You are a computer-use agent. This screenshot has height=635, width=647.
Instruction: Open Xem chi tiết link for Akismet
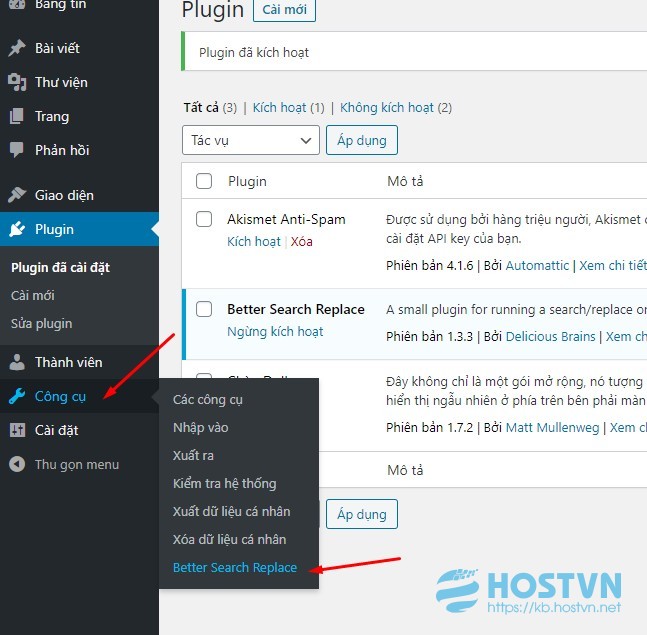(613, 265)
